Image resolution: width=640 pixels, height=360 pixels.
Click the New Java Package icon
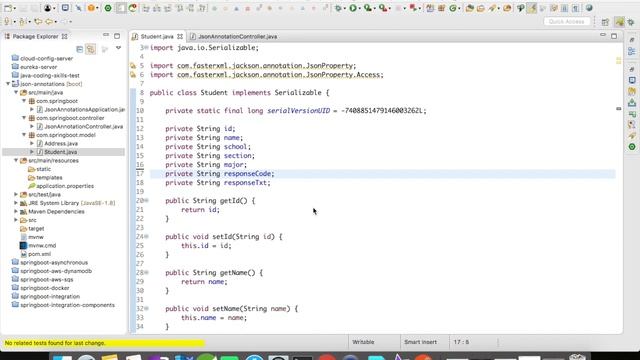(x=441, y=8)
